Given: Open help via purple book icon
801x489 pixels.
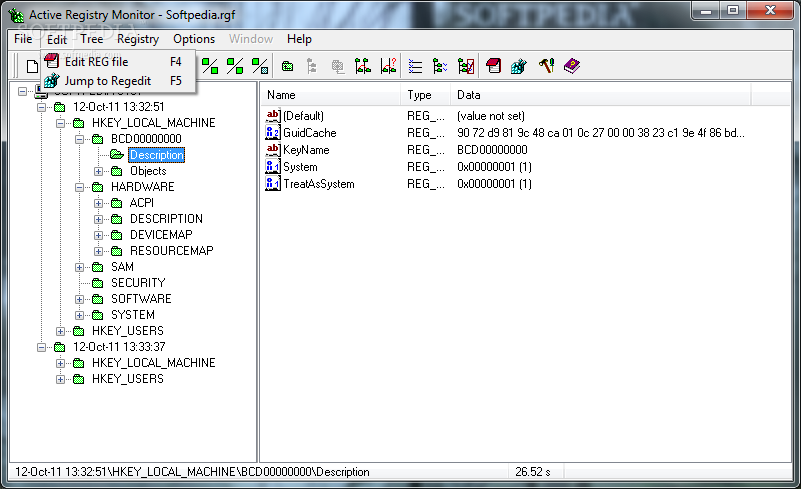Looking at the screenshot, I should tap(572, 66).
